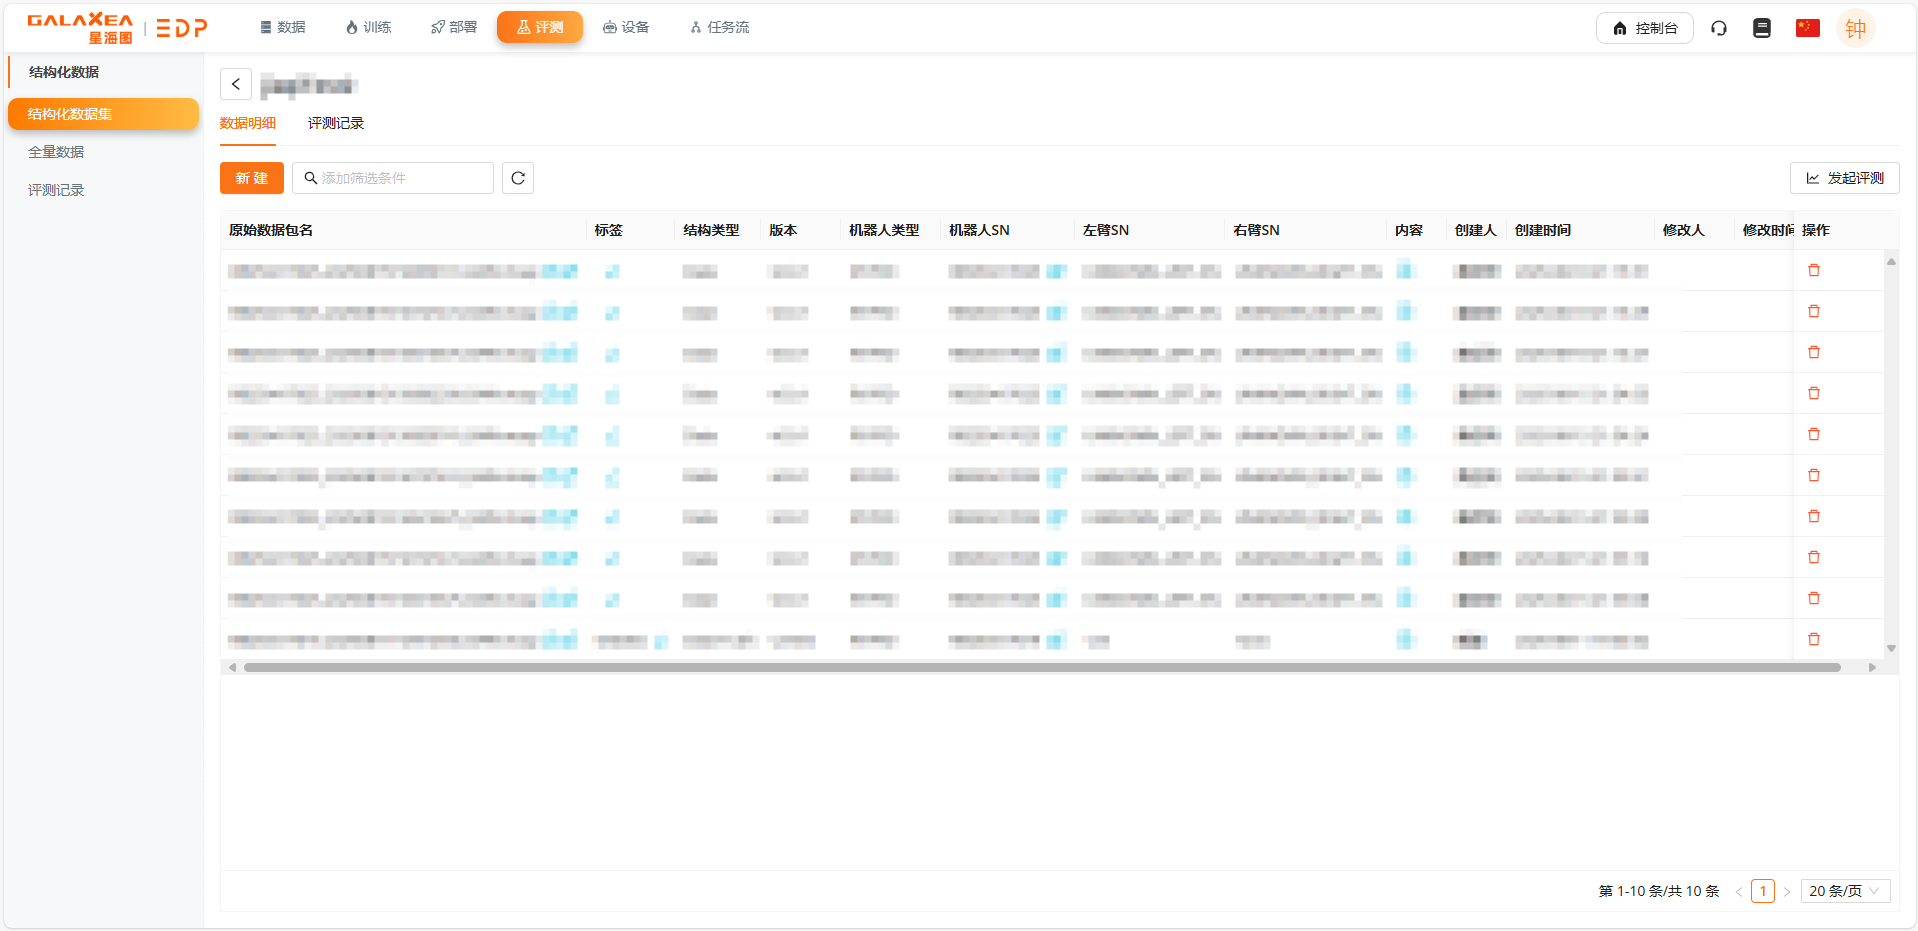Delete the first data row
The width and height of the screenshot is (1918, 931).
(x=1814, y=270)
